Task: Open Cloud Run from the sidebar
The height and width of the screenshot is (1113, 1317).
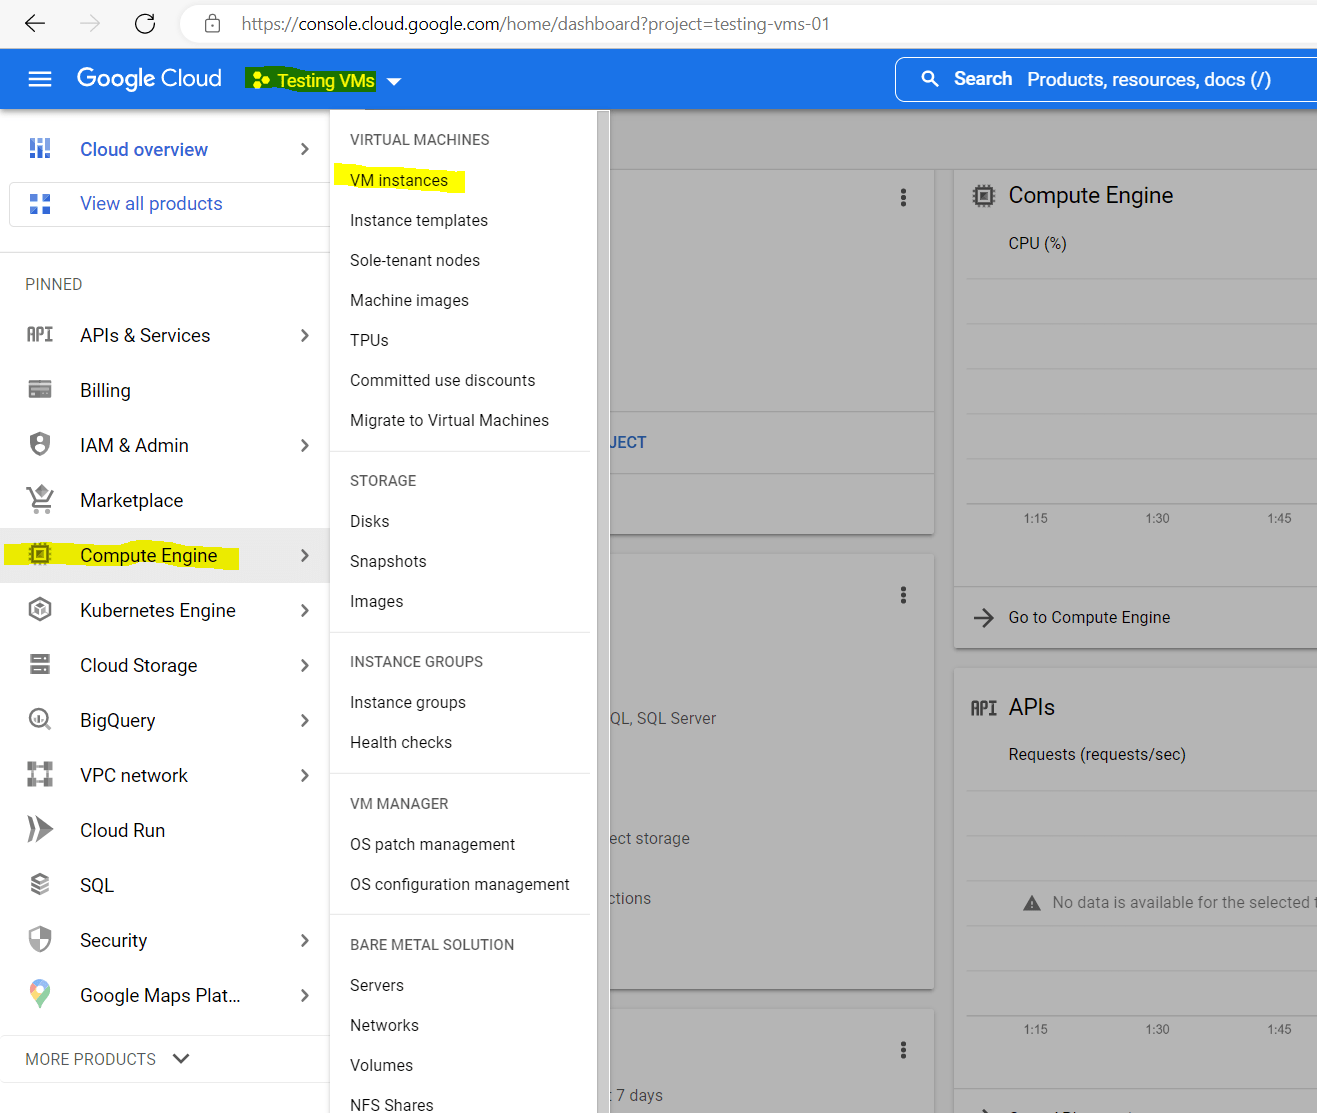Action: [122, 830]
